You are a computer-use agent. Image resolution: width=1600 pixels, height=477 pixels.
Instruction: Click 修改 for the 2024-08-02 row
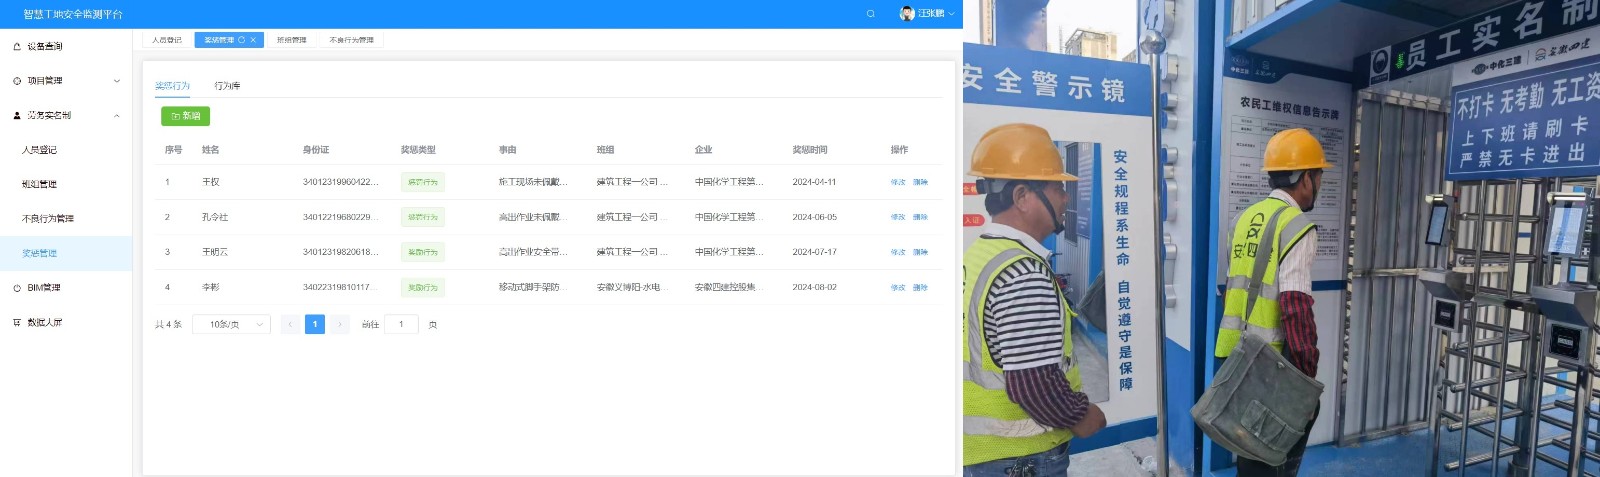(x=898, y=287)
